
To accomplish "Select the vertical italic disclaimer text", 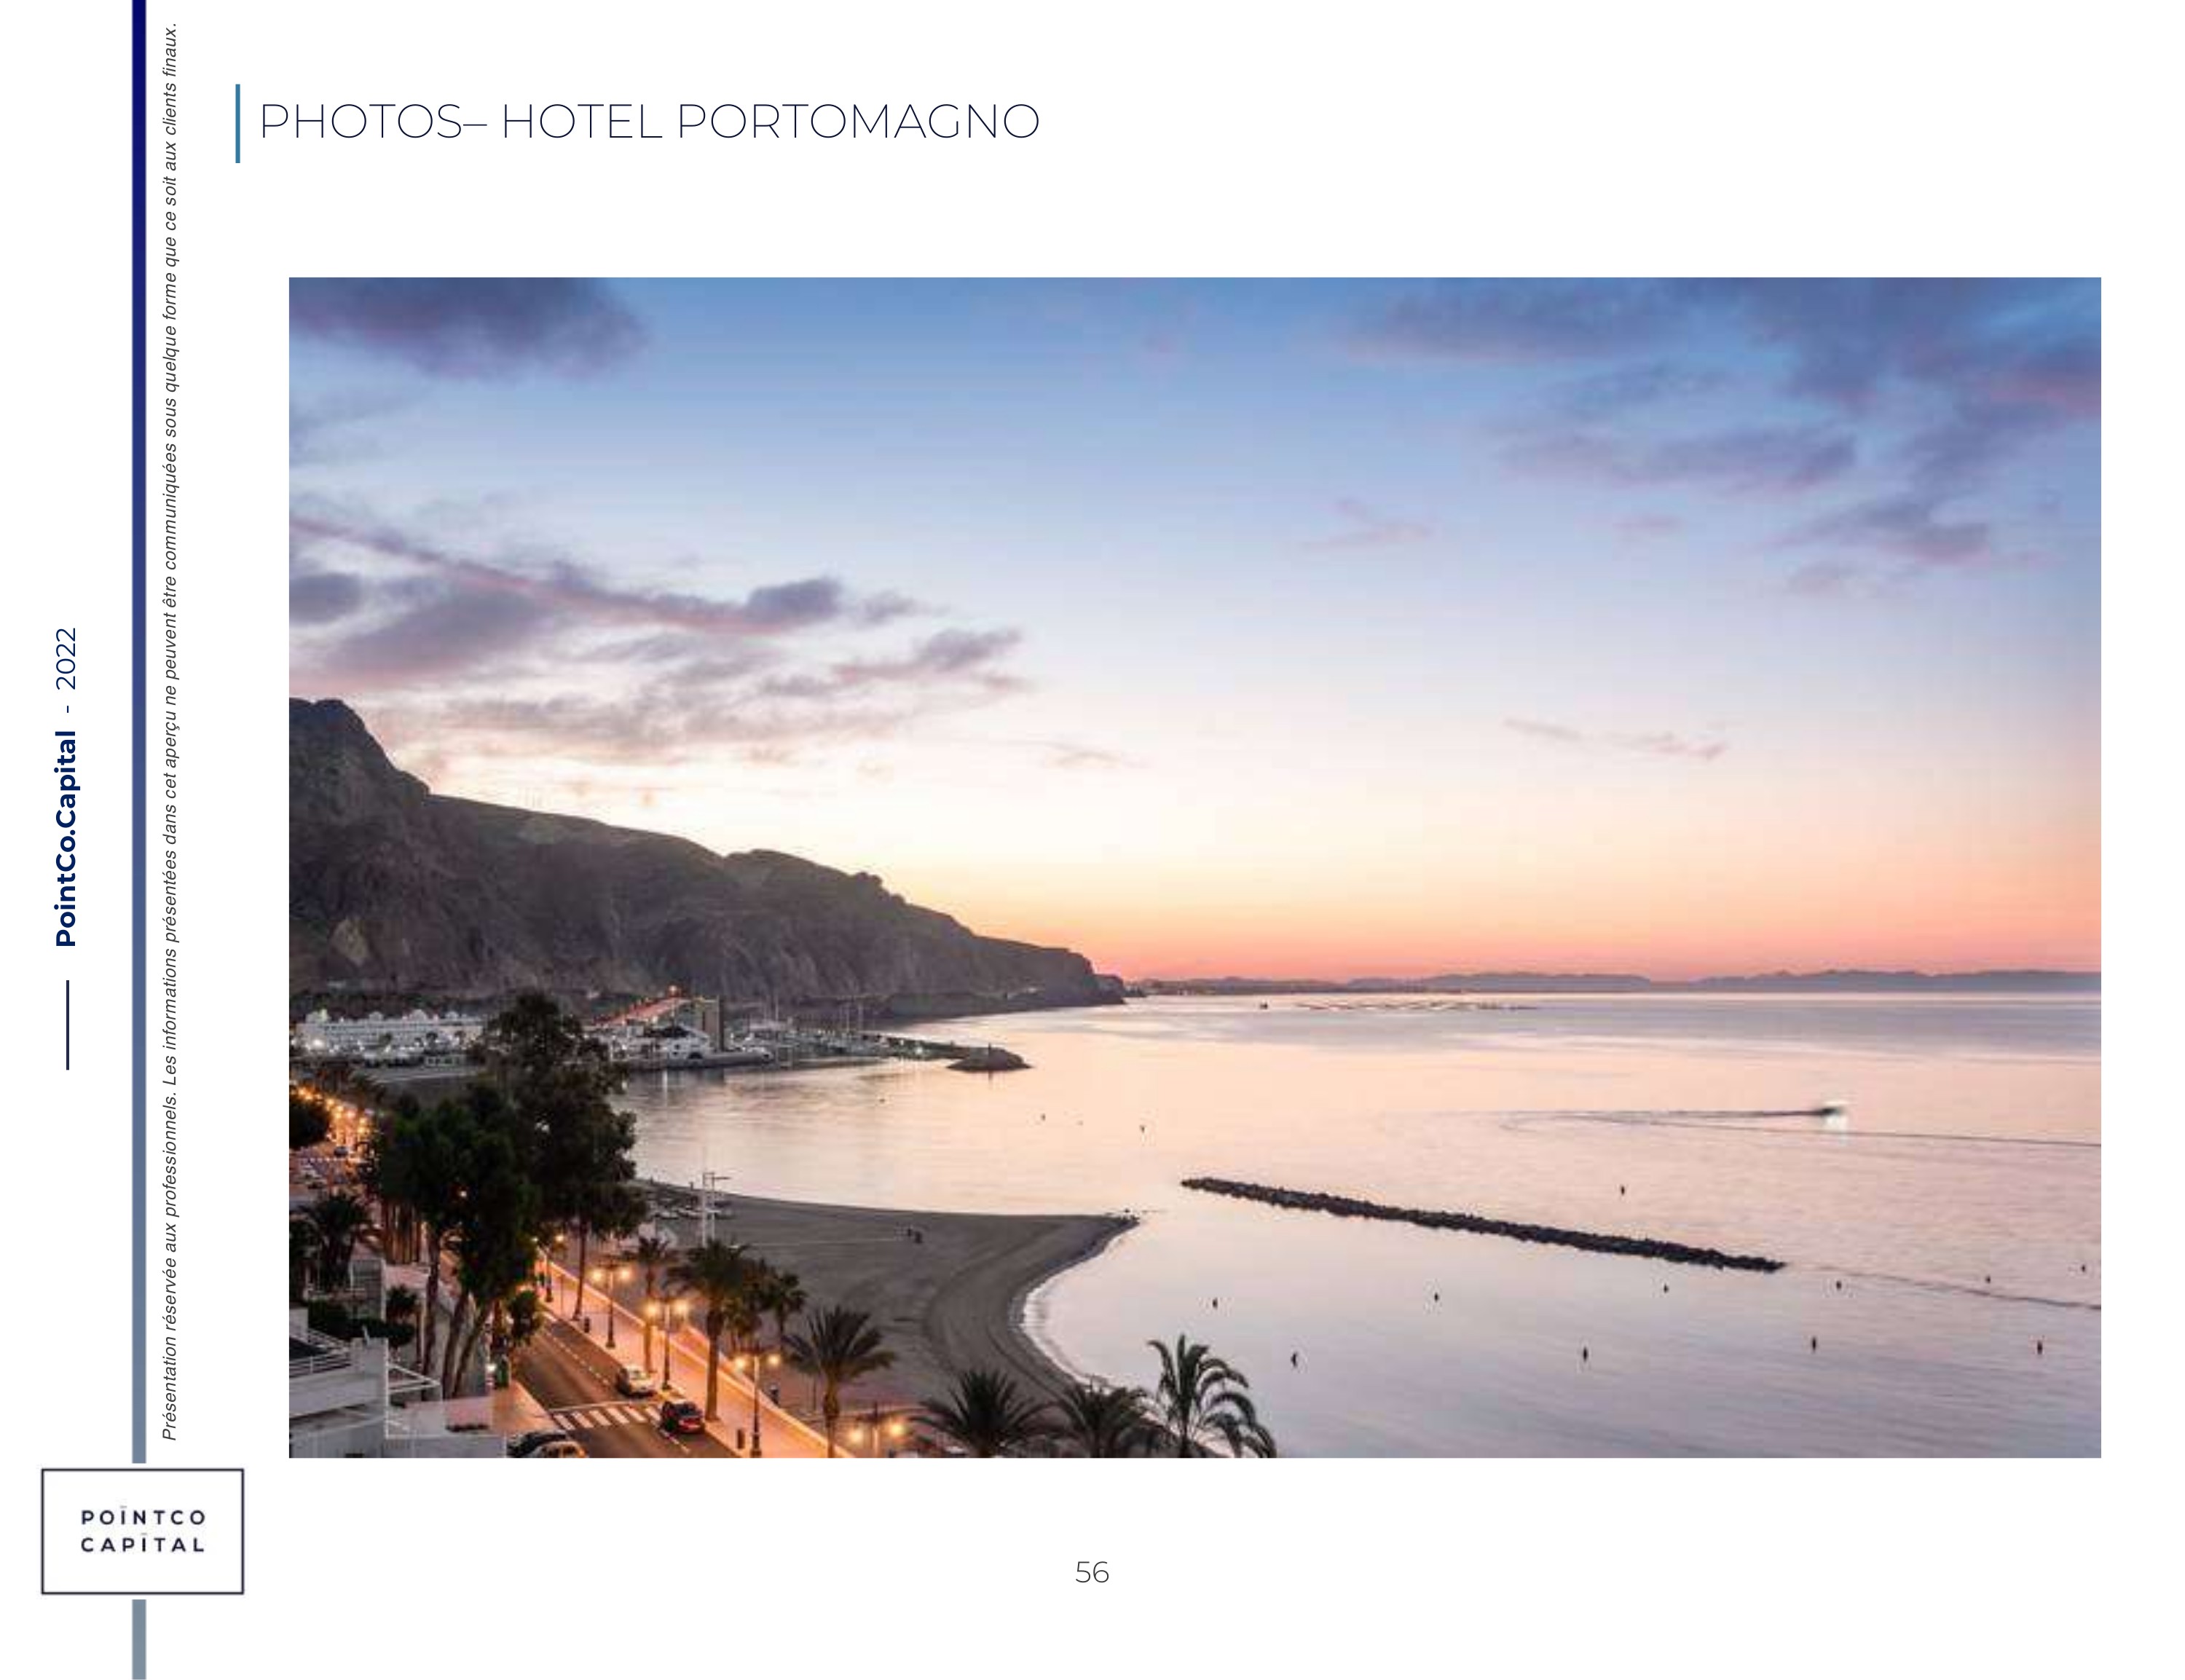I will pyautogui.click(x=170, y=731).
